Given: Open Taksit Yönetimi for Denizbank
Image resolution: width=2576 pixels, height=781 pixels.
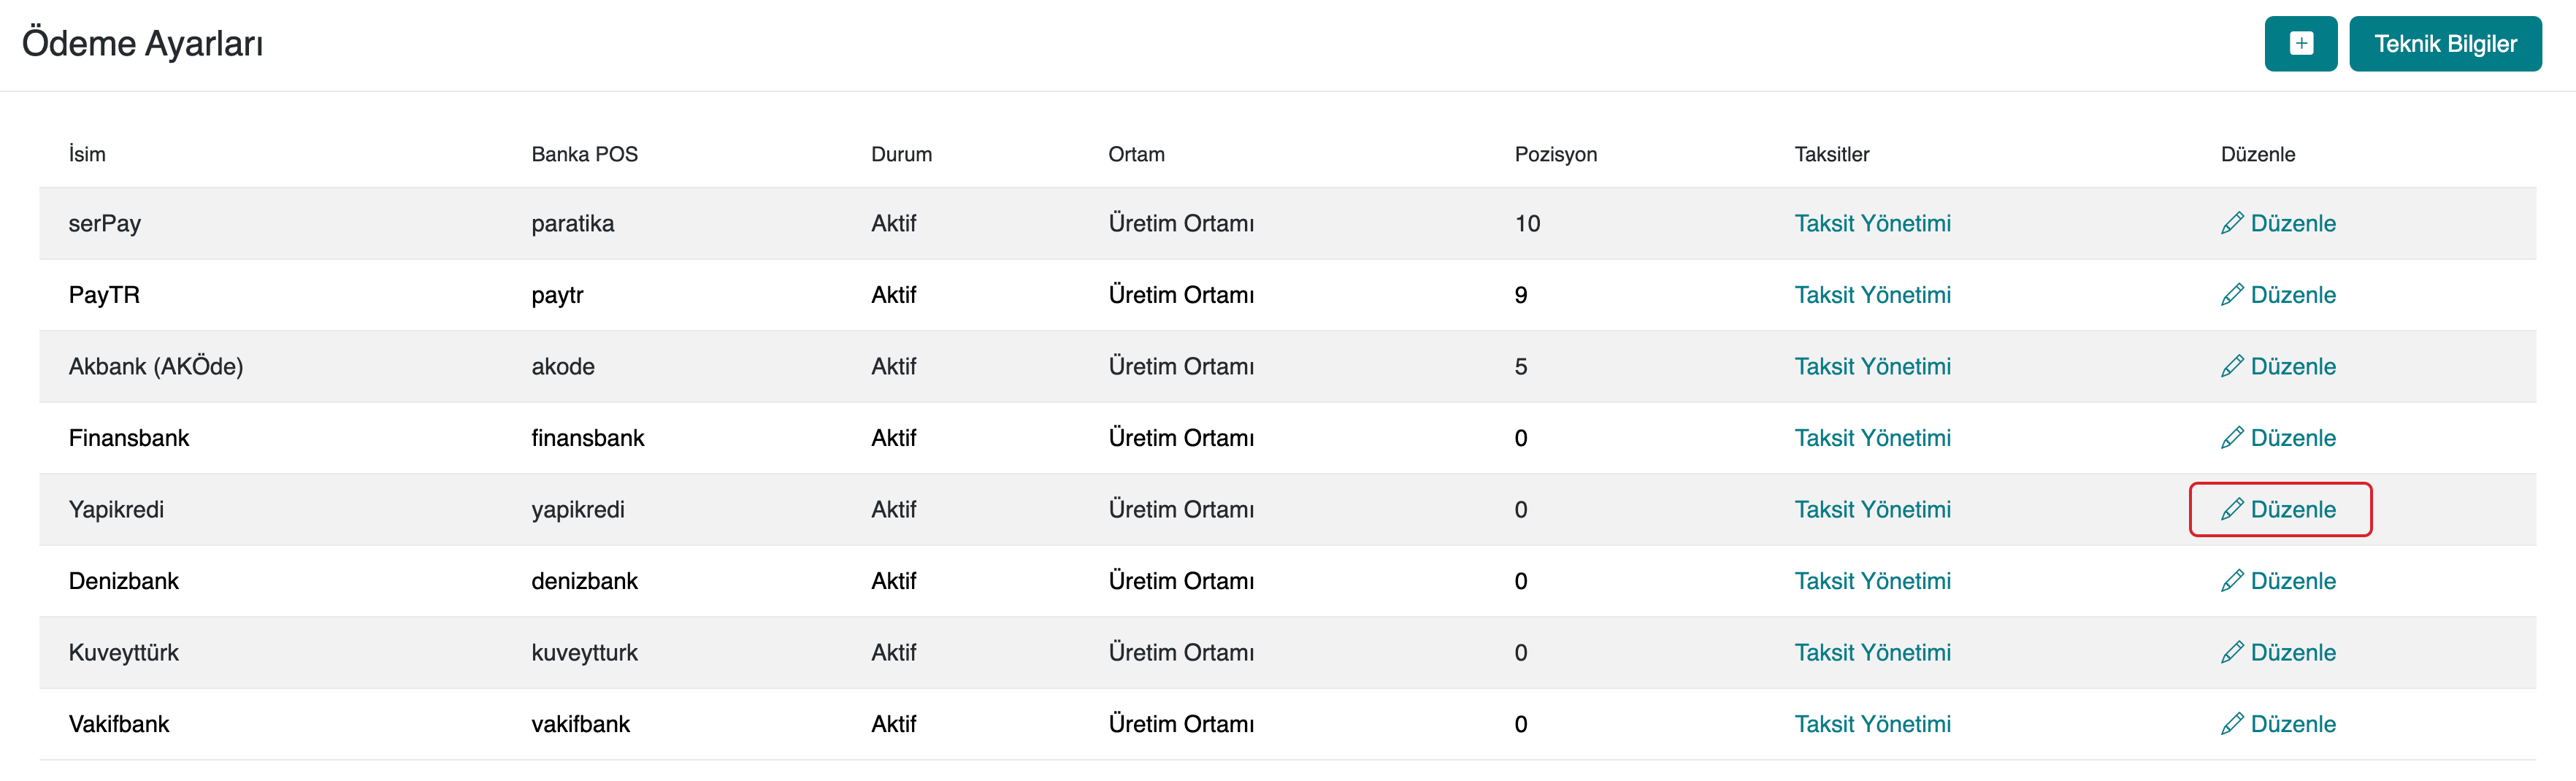Looking at the screenshot, I should [1872, 581].
